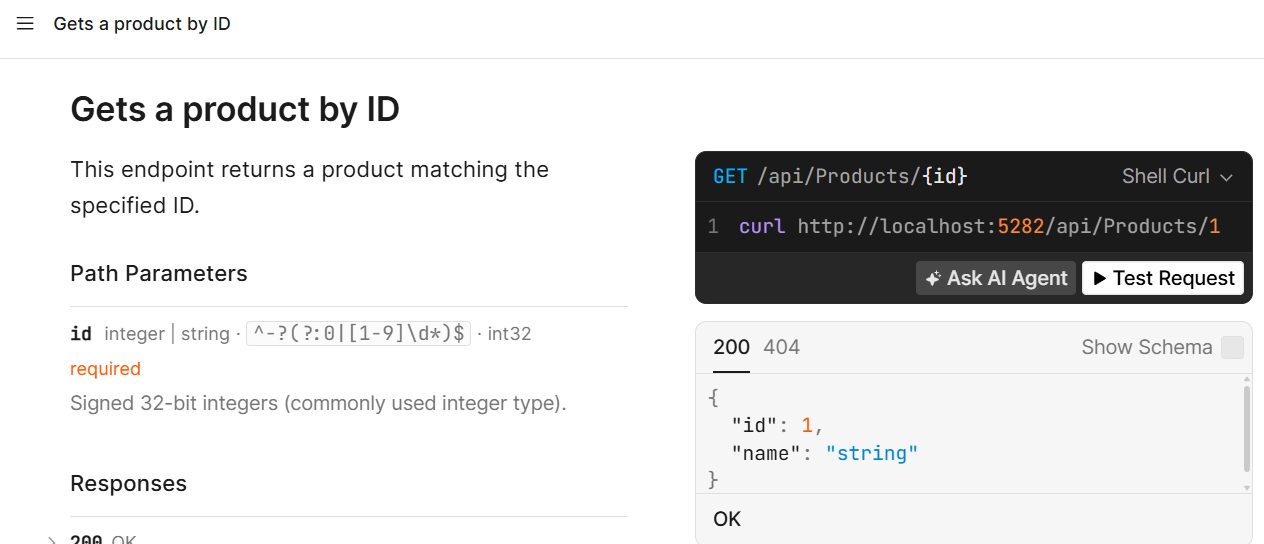The image size is (1264, 544).
Task: Click the up arrow of the response scrollbar
Action: (x=1246, y=380)
